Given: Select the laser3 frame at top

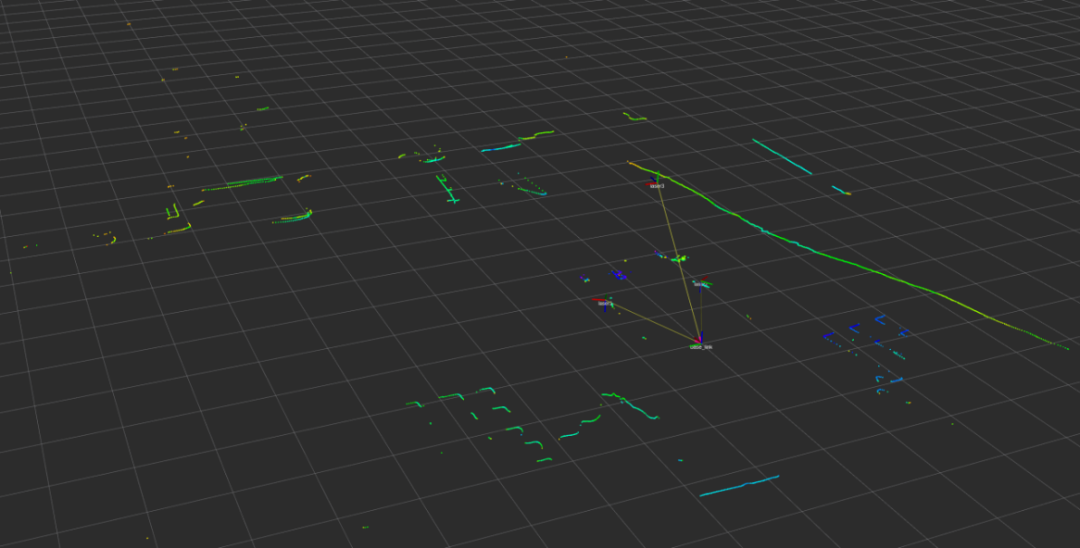Looking at the screenshot, I should tap(656, 185).
